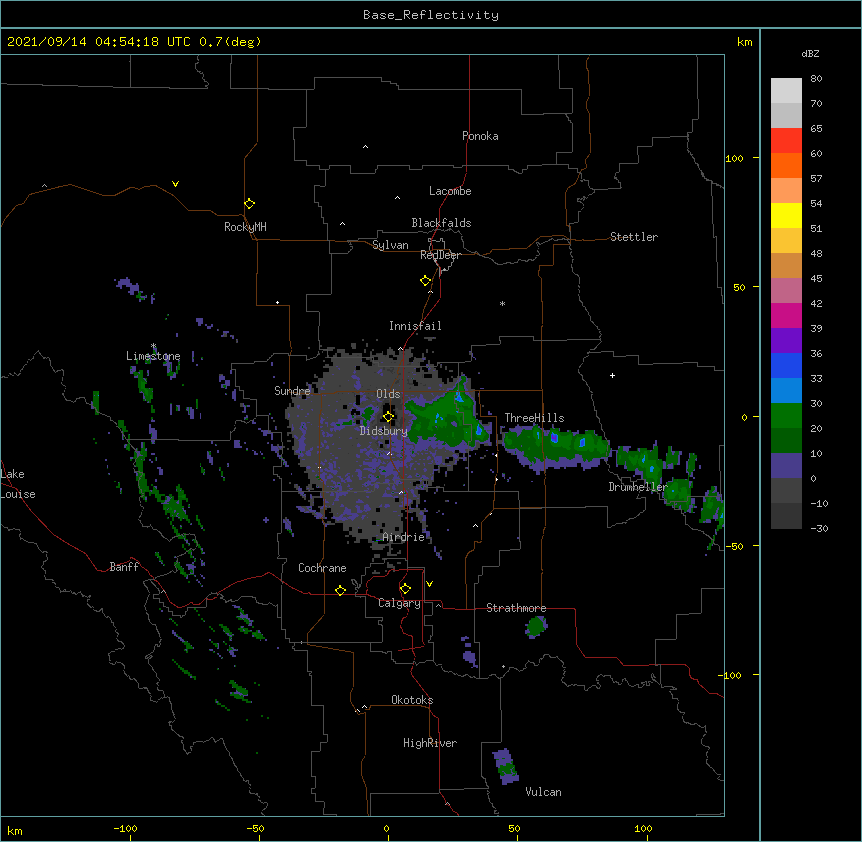
Task: Click the yellow V marker northwest of RockyMH
Action: (175, 184)
